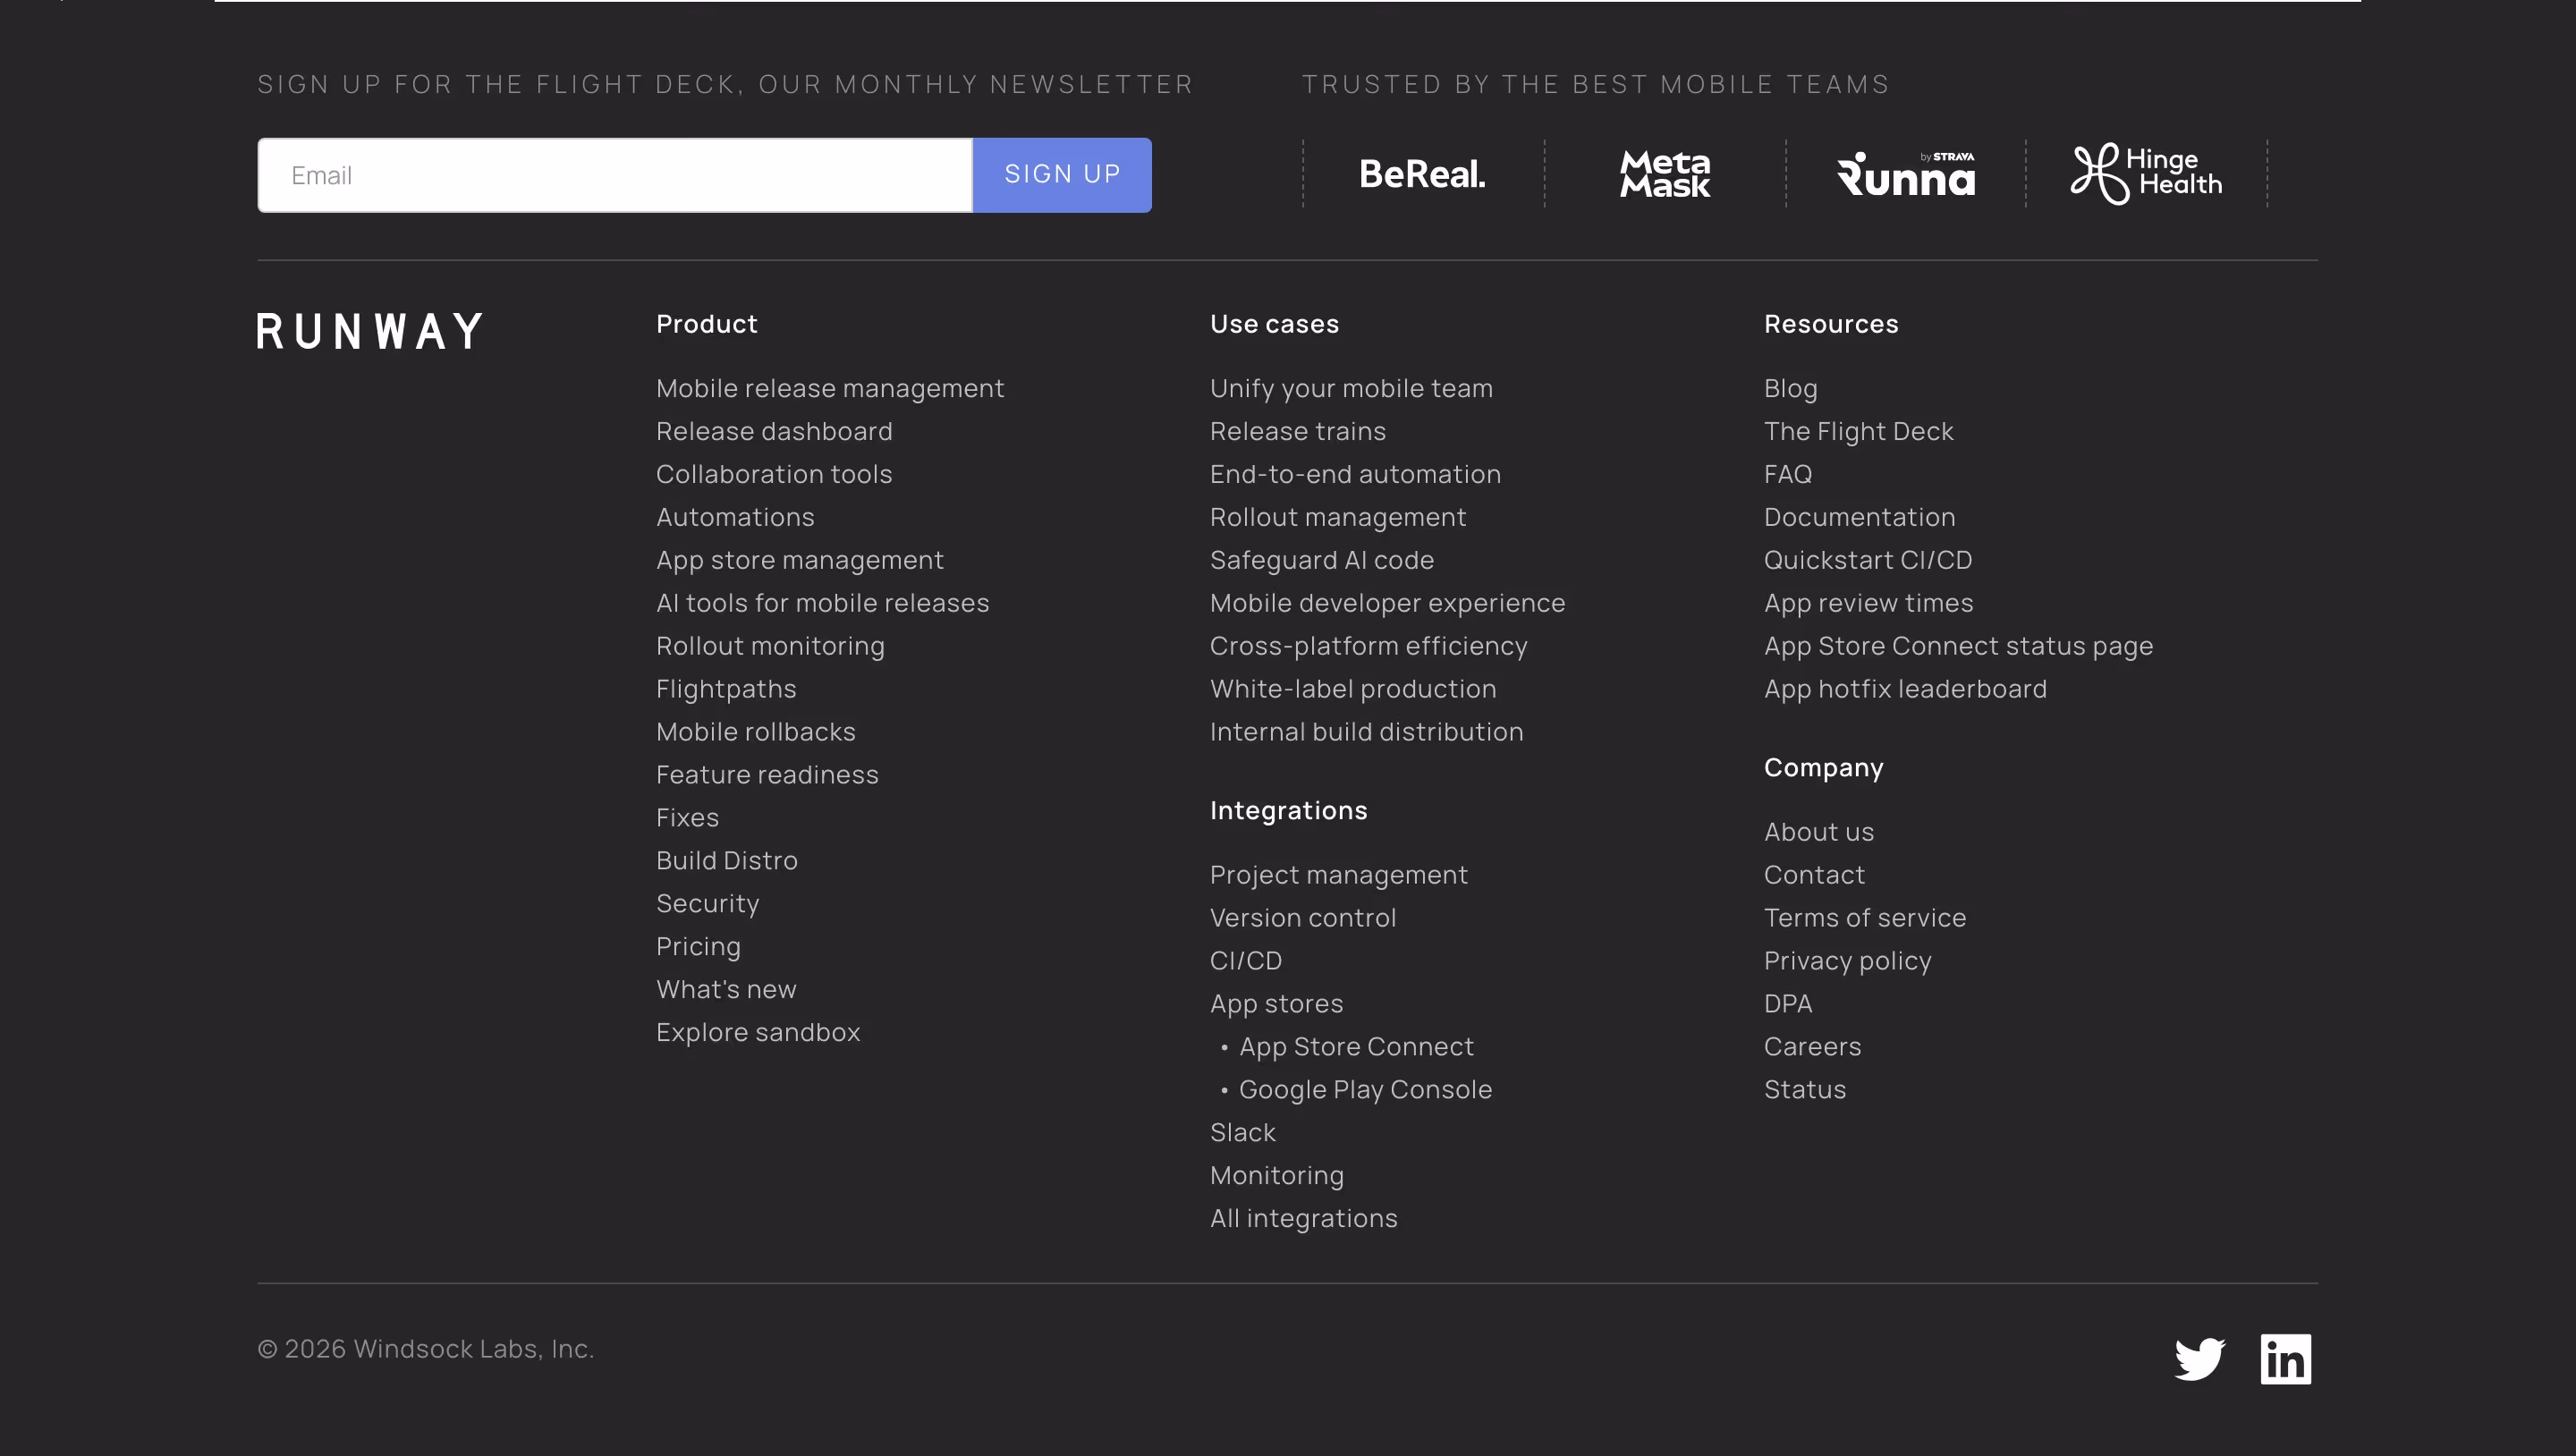
Task: Open Explore sandbox link
Action: click(x=758, y=1032)
